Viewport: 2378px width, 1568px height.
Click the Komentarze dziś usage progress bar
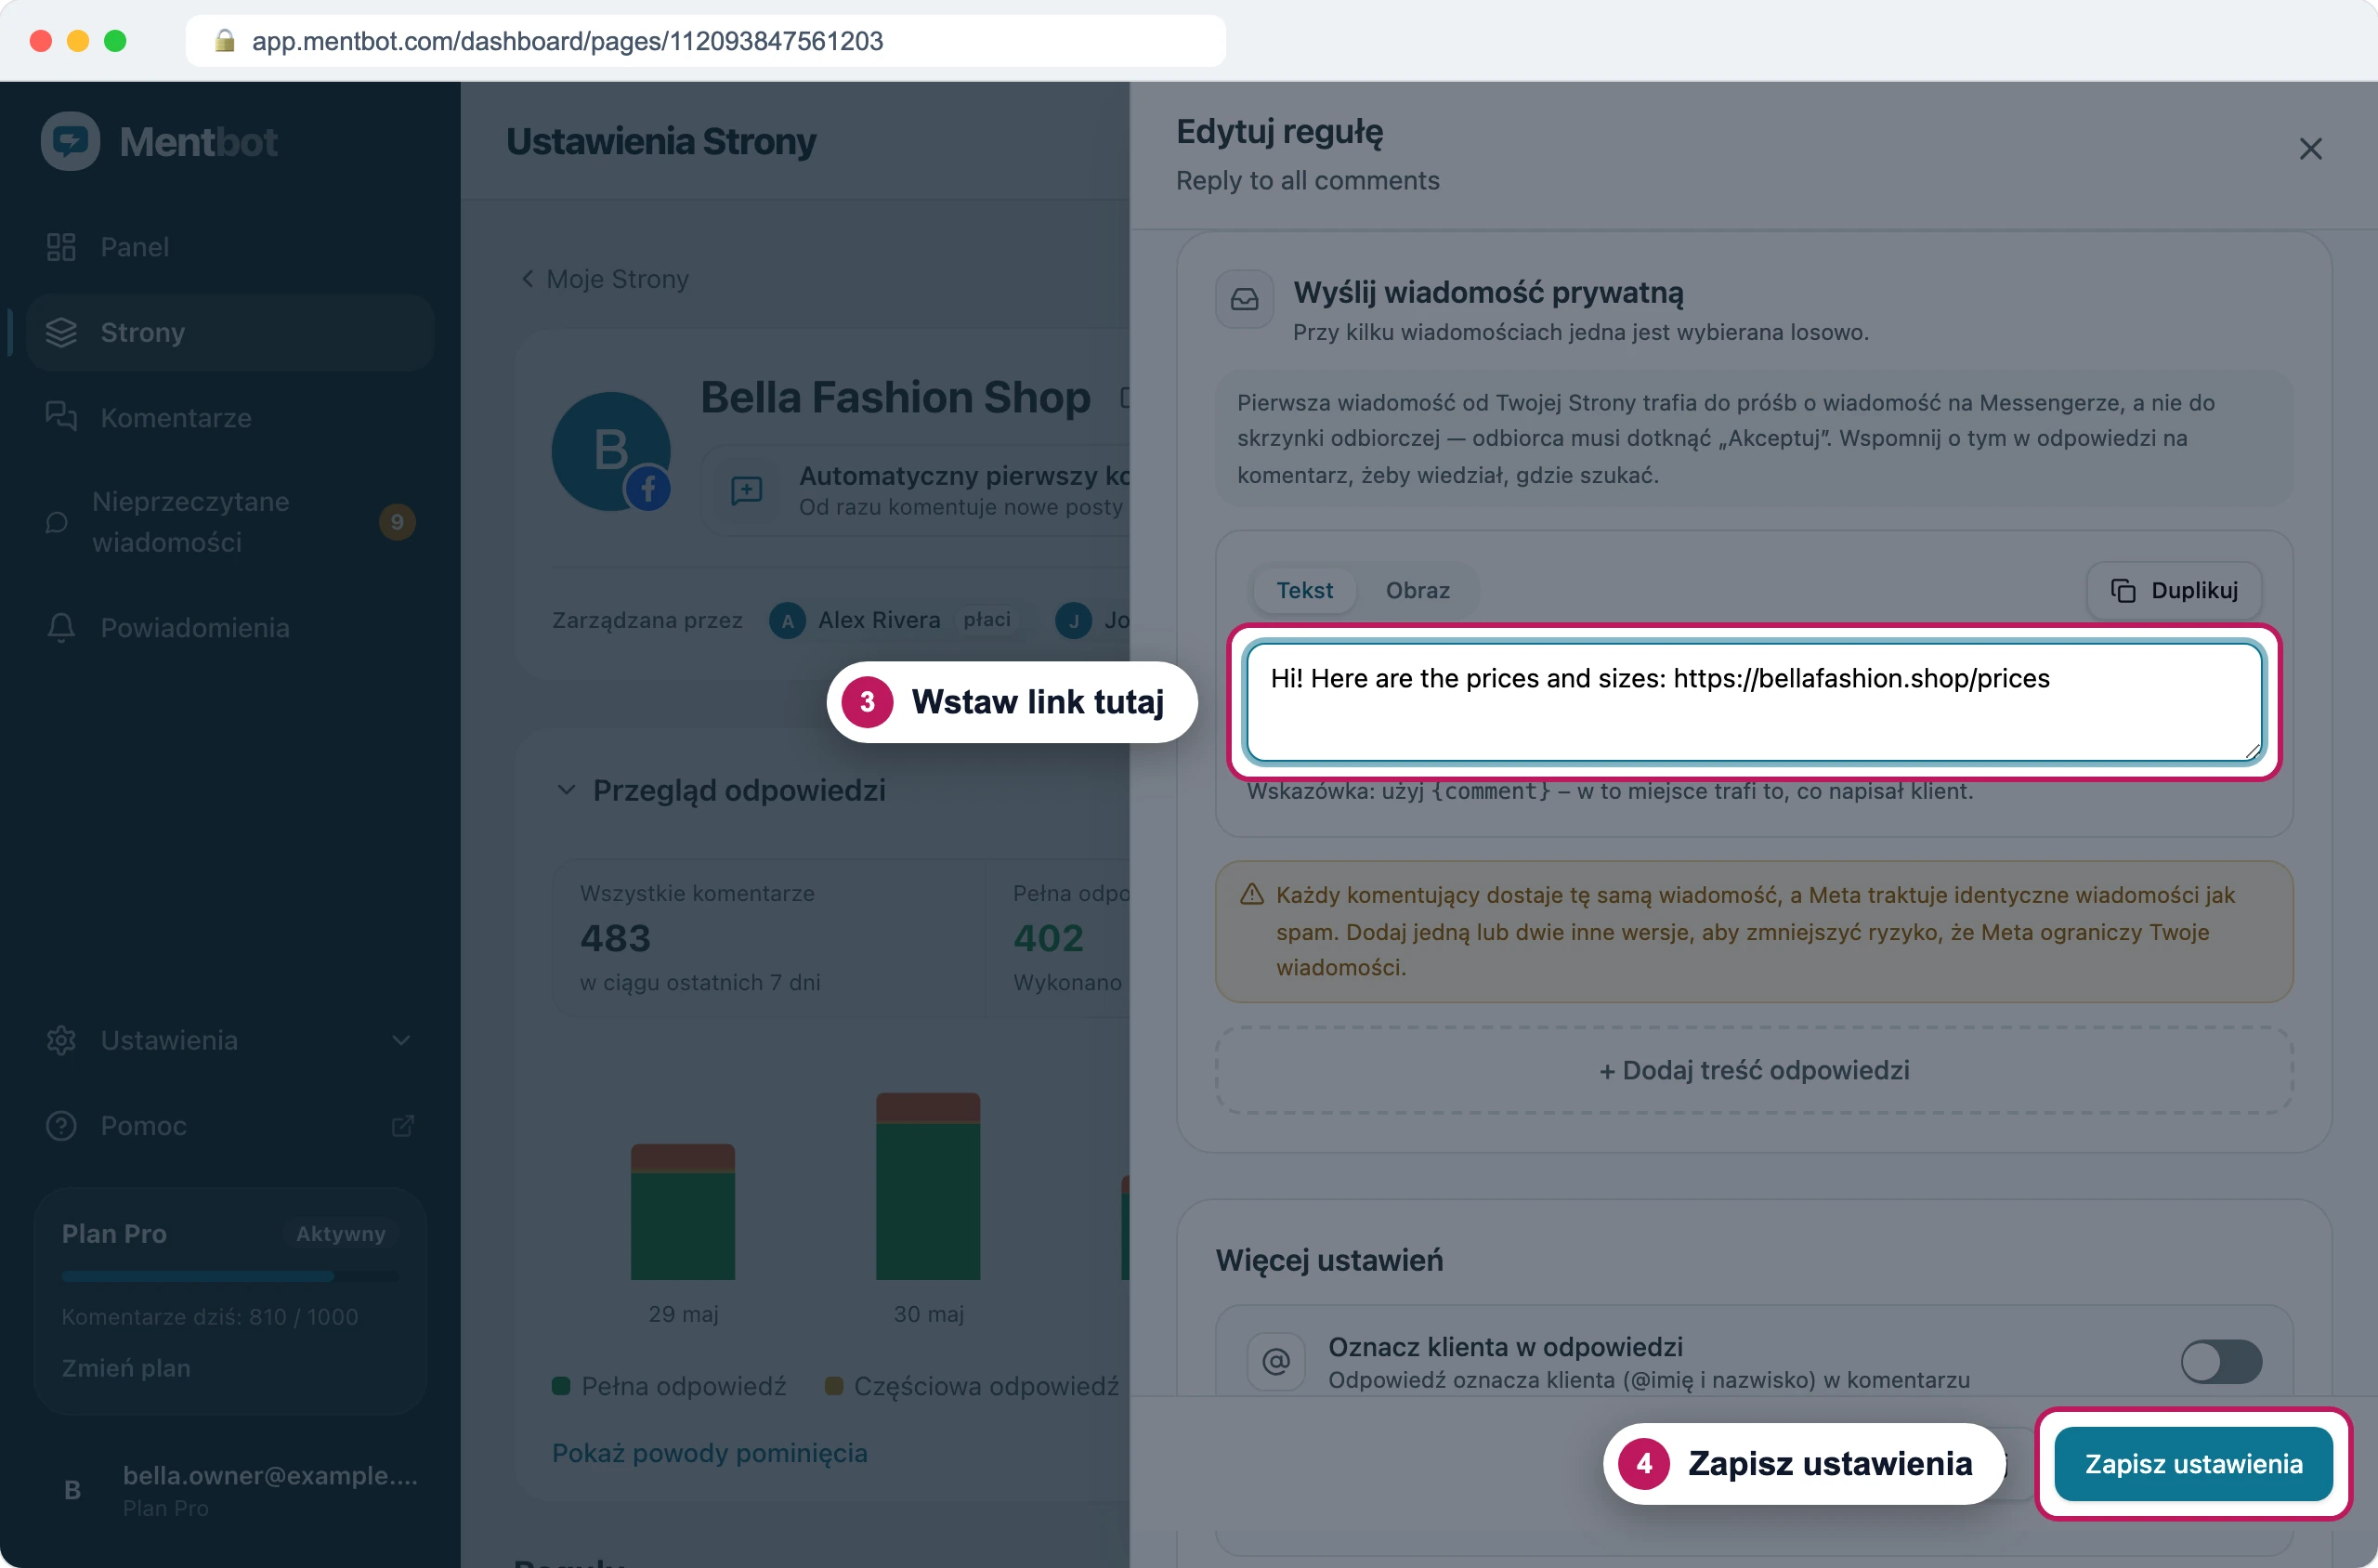(230, 1276)
